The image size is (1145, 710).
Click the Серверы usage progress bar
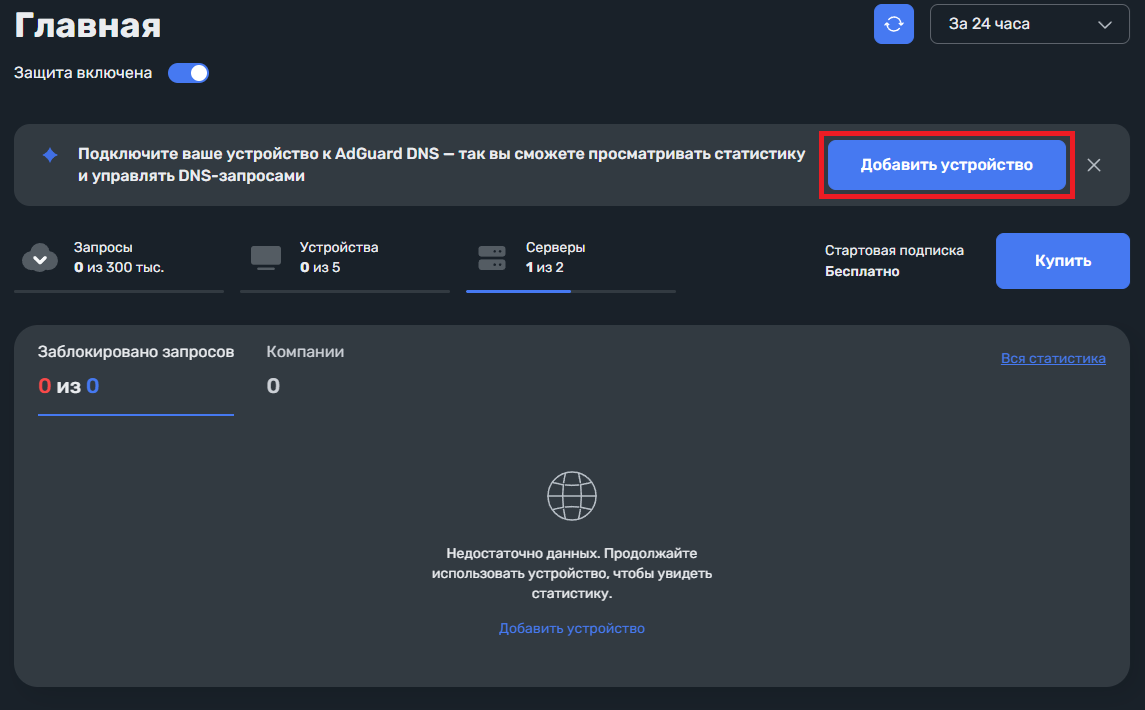pos(570,291)
